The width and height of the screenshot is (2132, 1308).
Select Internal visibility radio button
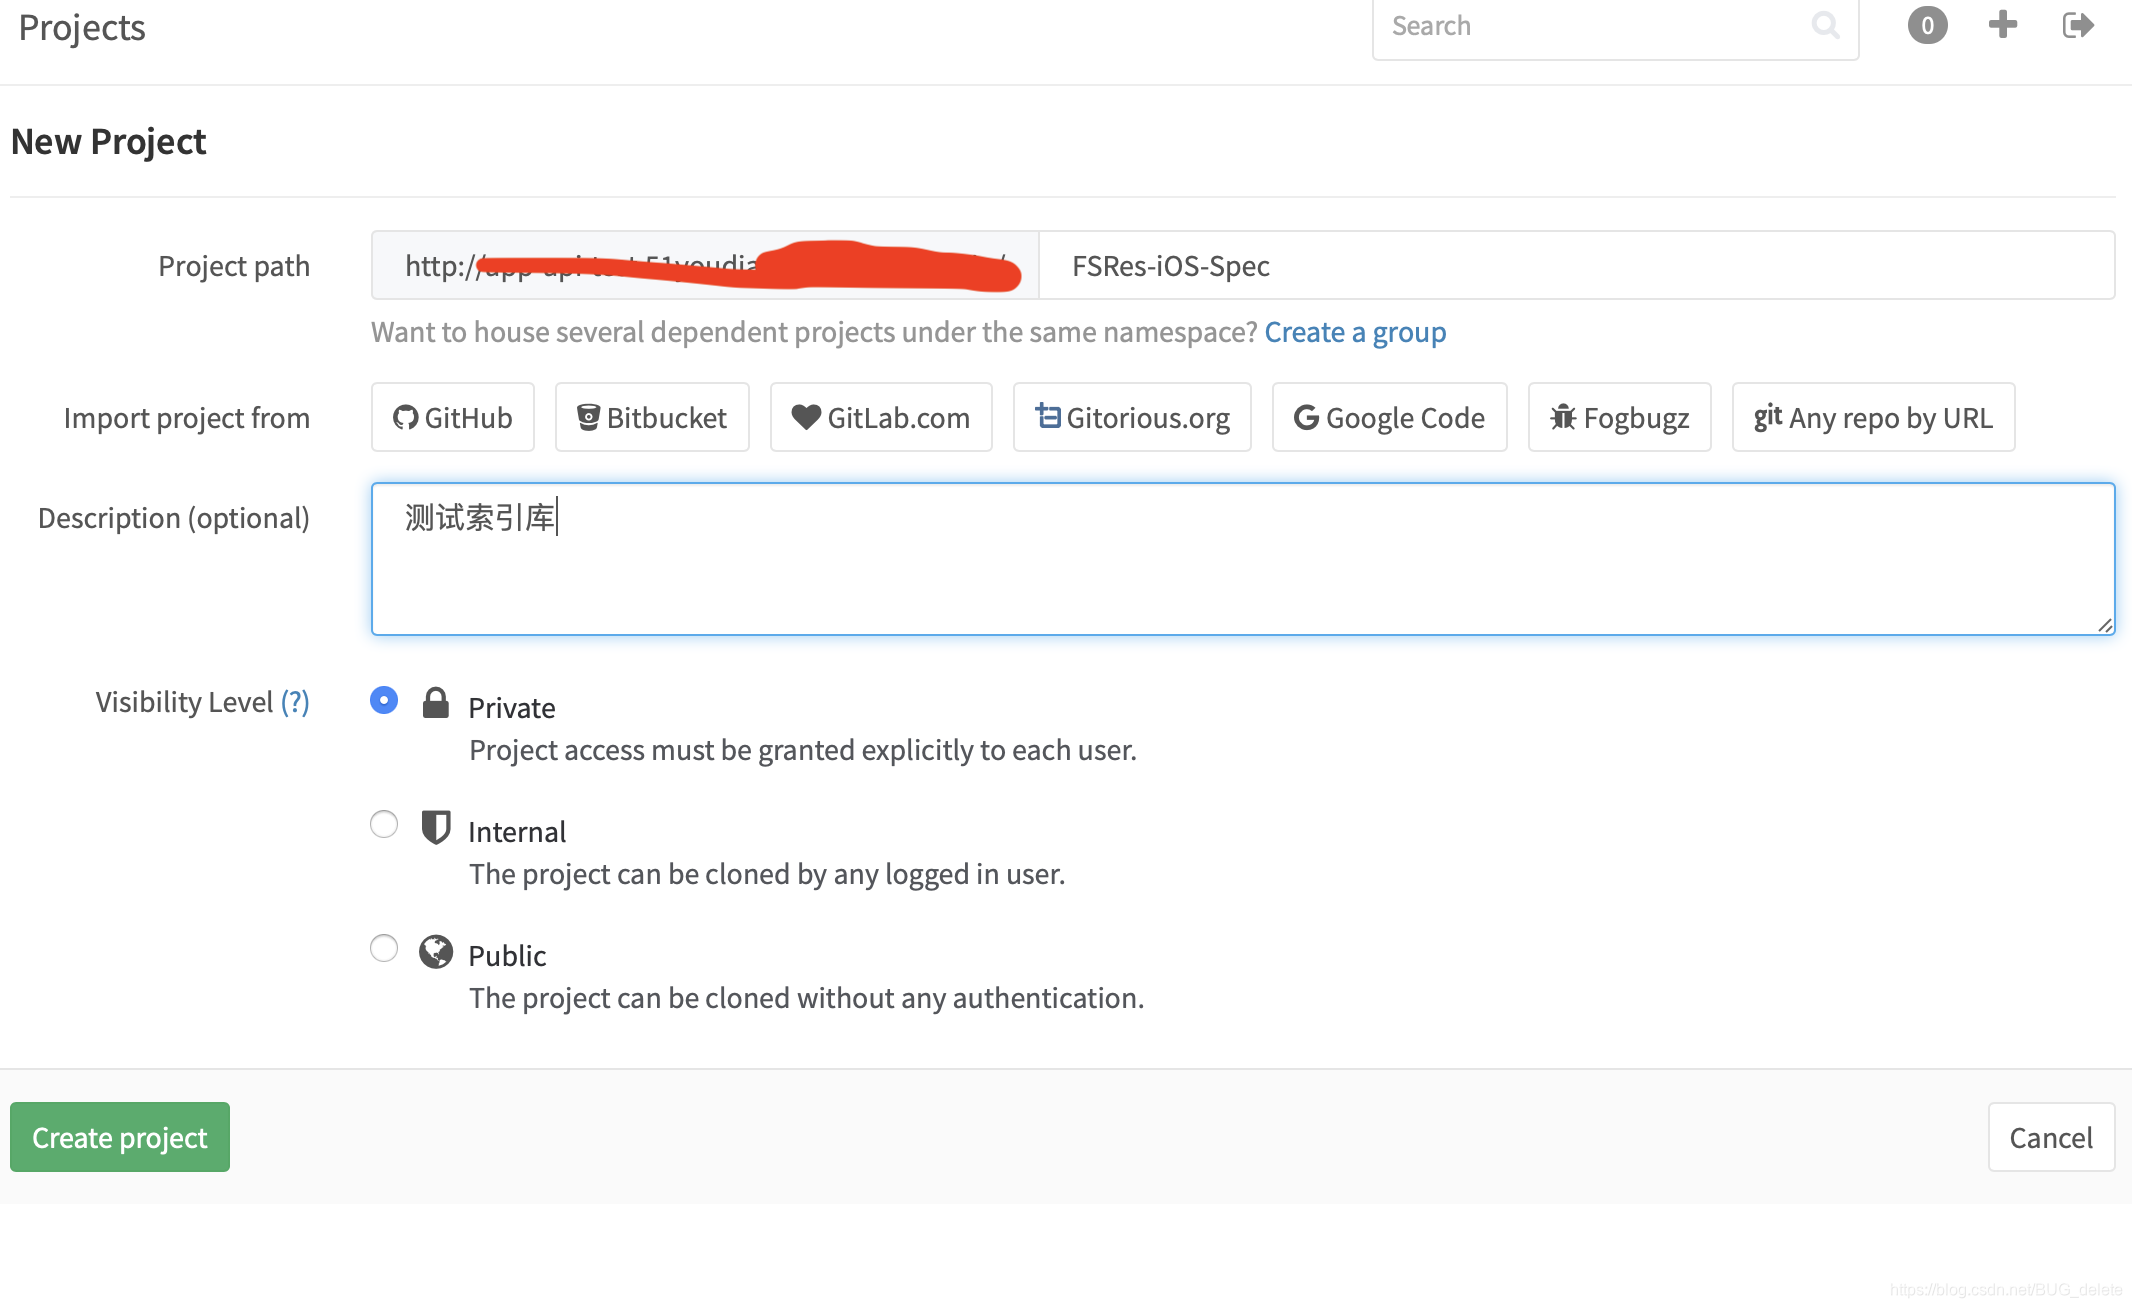click(x=384, y=824)
